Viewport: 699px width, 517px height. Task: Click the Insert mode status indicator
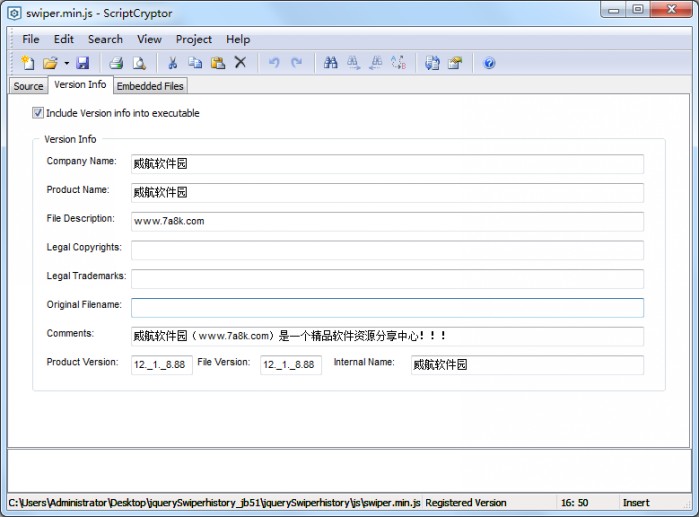(x=636, y=503)
